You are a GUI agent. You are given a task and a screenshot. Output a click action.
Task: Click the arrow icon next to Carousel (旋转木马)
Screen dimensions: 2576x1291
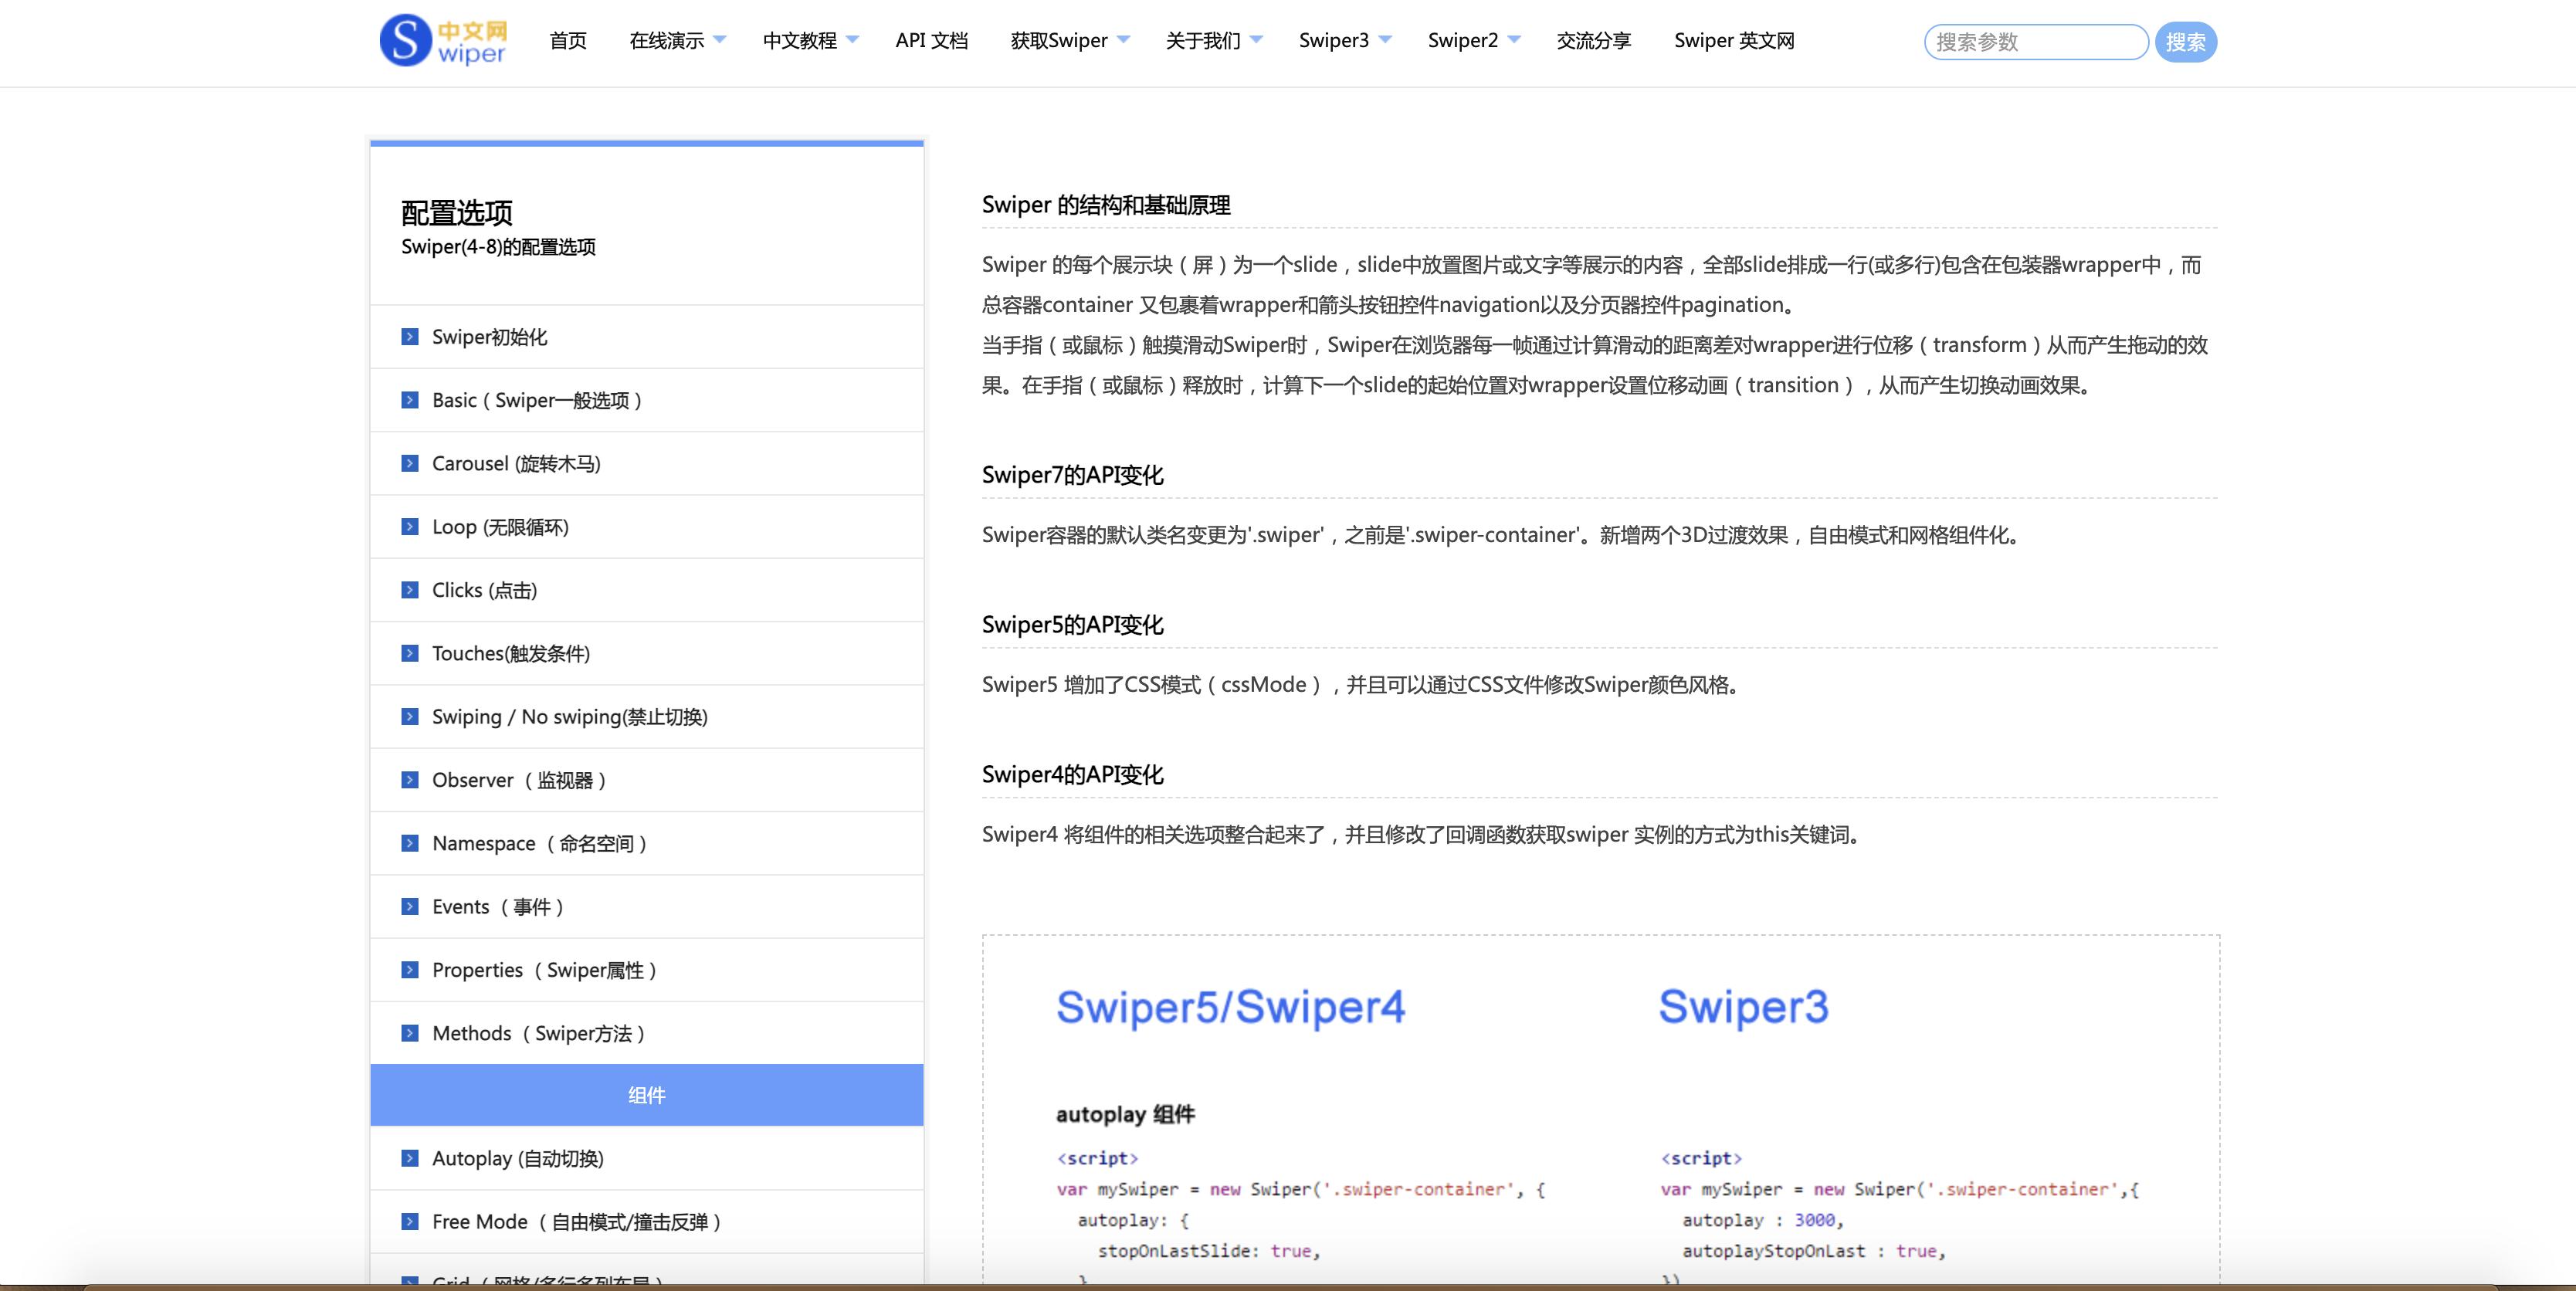pos(410,463)
